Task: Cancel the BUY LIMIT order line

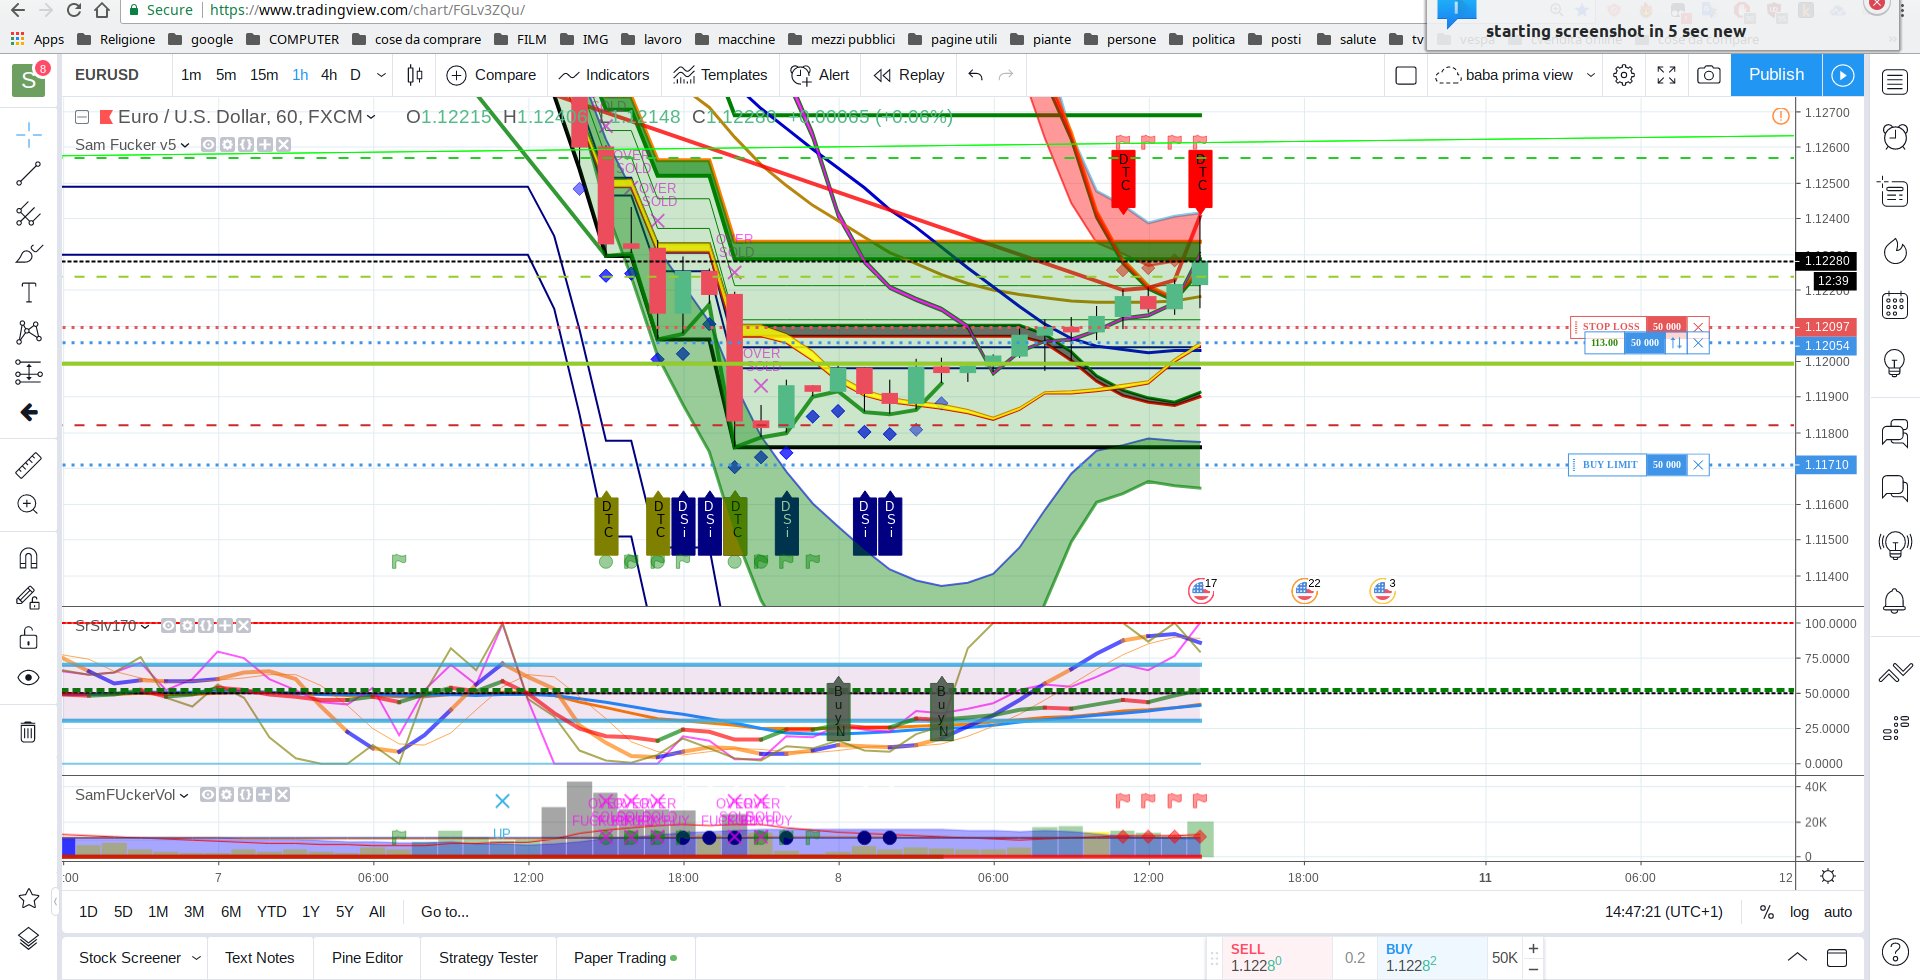Action: tap(1698, 465)
